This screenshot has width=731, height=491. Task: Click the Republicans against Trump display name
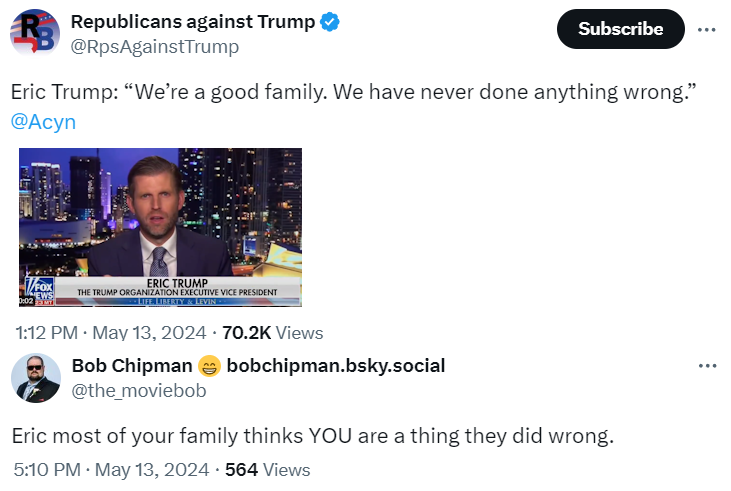click(192, 22)
